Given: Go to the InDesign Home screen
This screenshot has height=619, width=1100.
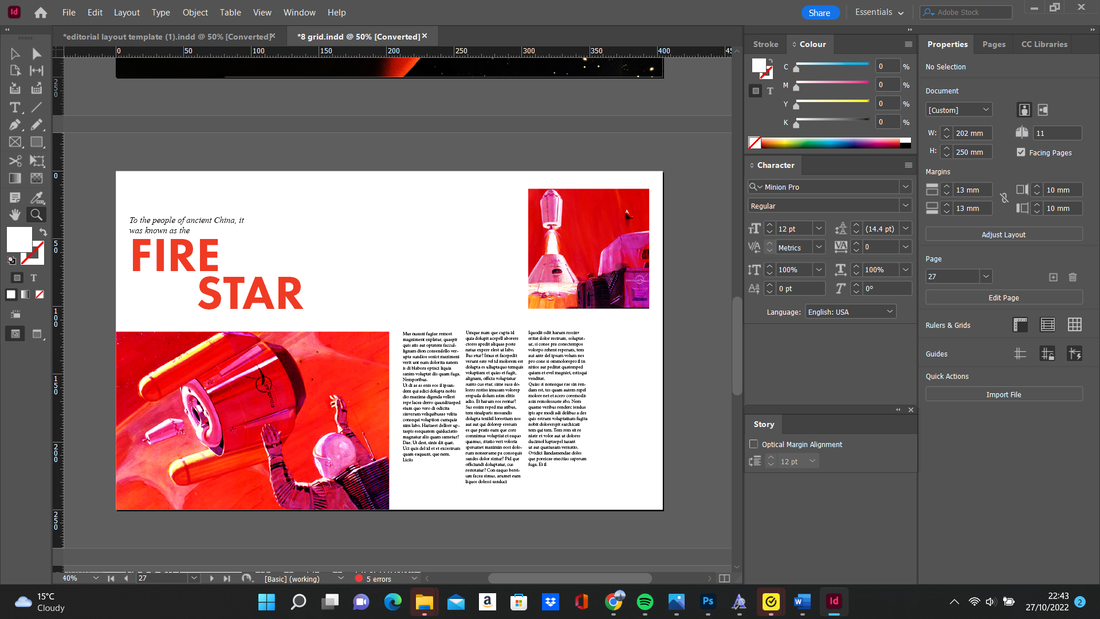Looking at the screenshot, I should [x=41, y=13].
